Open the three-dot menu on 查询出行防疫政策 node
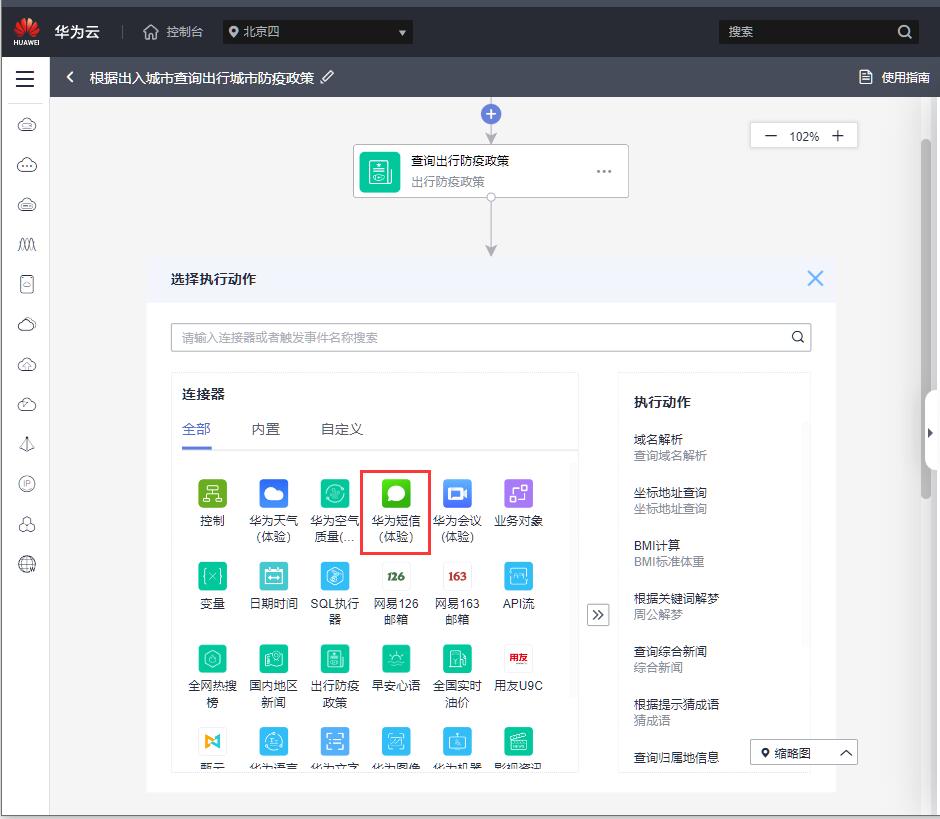 604,171
